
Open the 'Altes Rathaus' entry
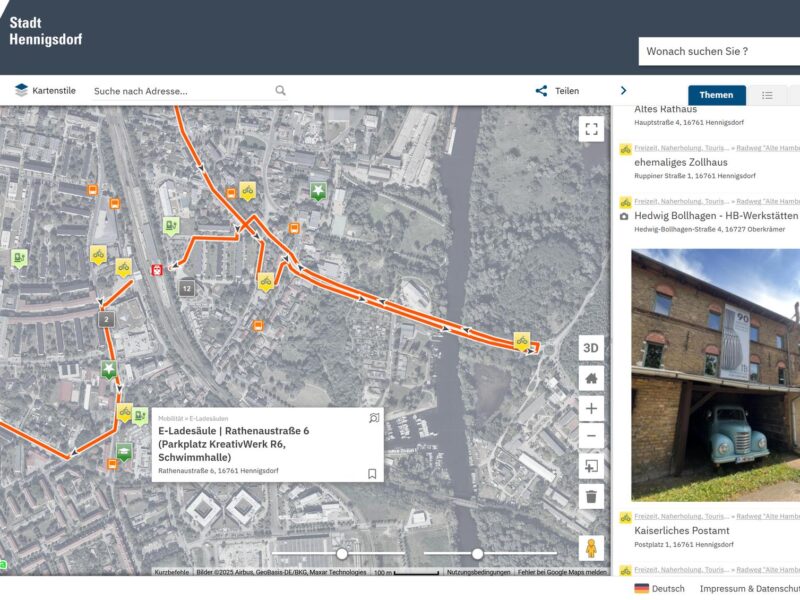665,109
